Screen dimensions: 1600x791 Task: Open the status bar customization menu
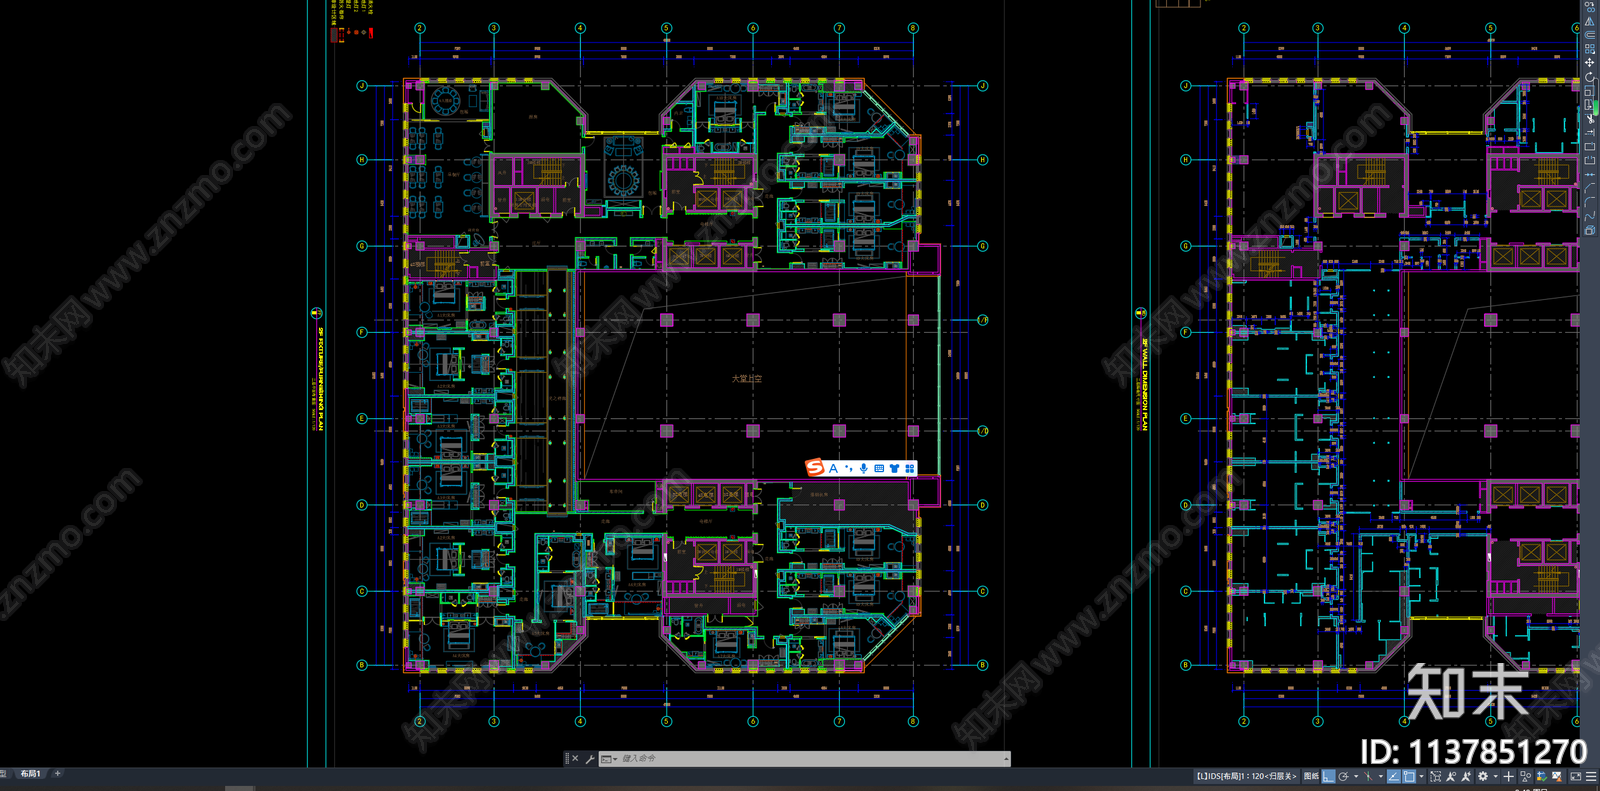coord(1591,776)
